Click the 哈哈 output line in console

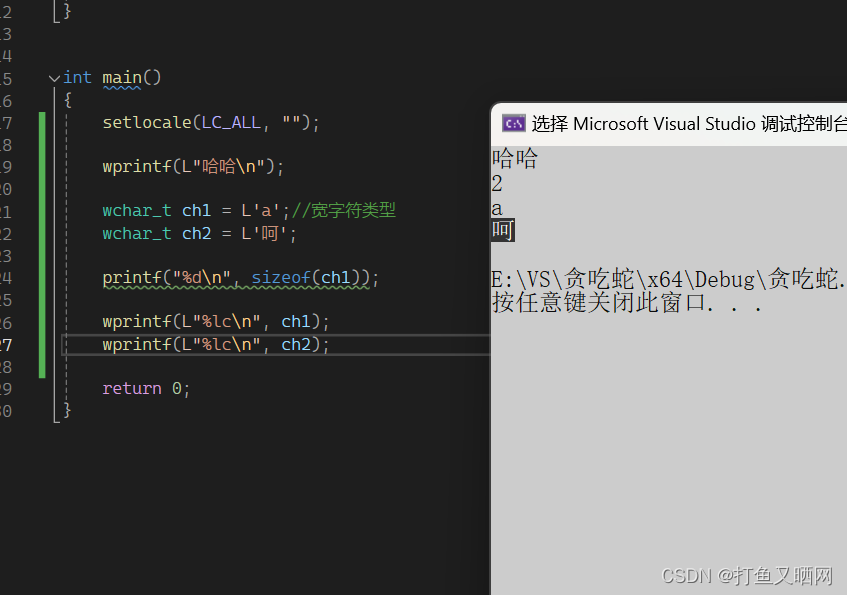pos(515,158)
